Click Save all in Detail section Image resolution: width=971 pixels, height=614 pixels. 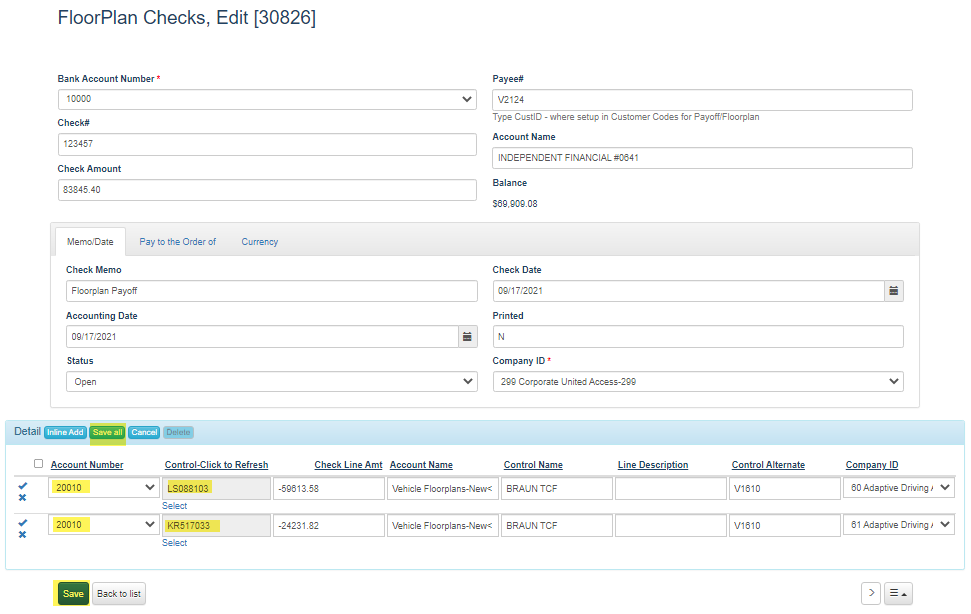pos(108,432)
